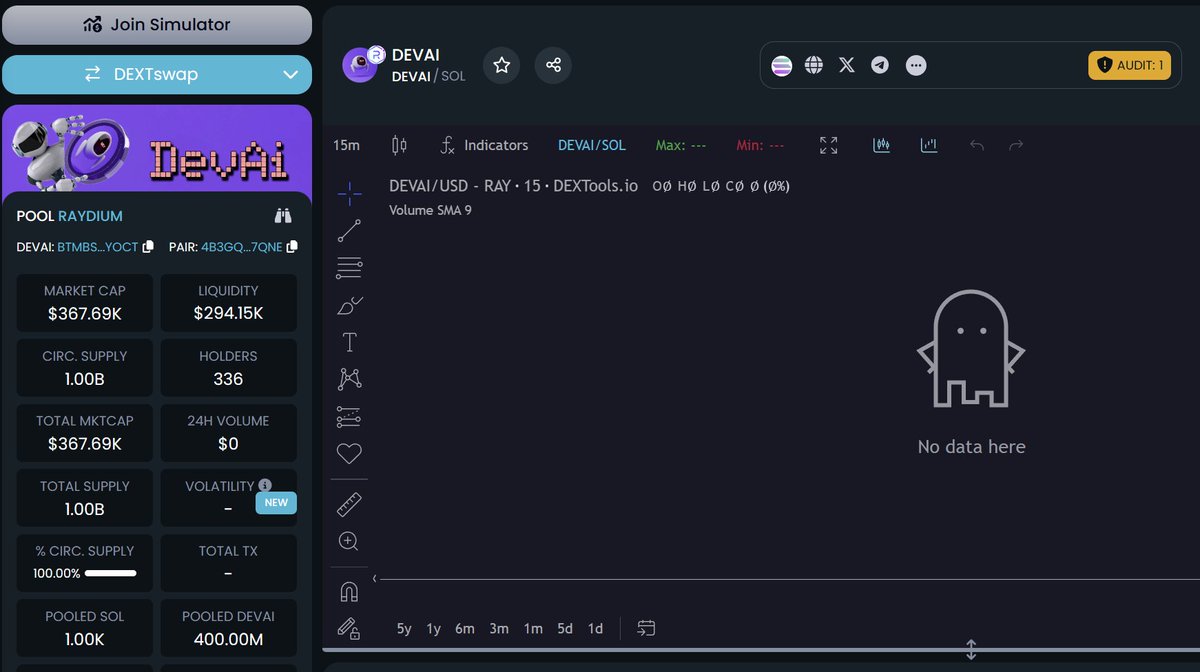
Task: Select the 1m time range
Action: (533, 629)
